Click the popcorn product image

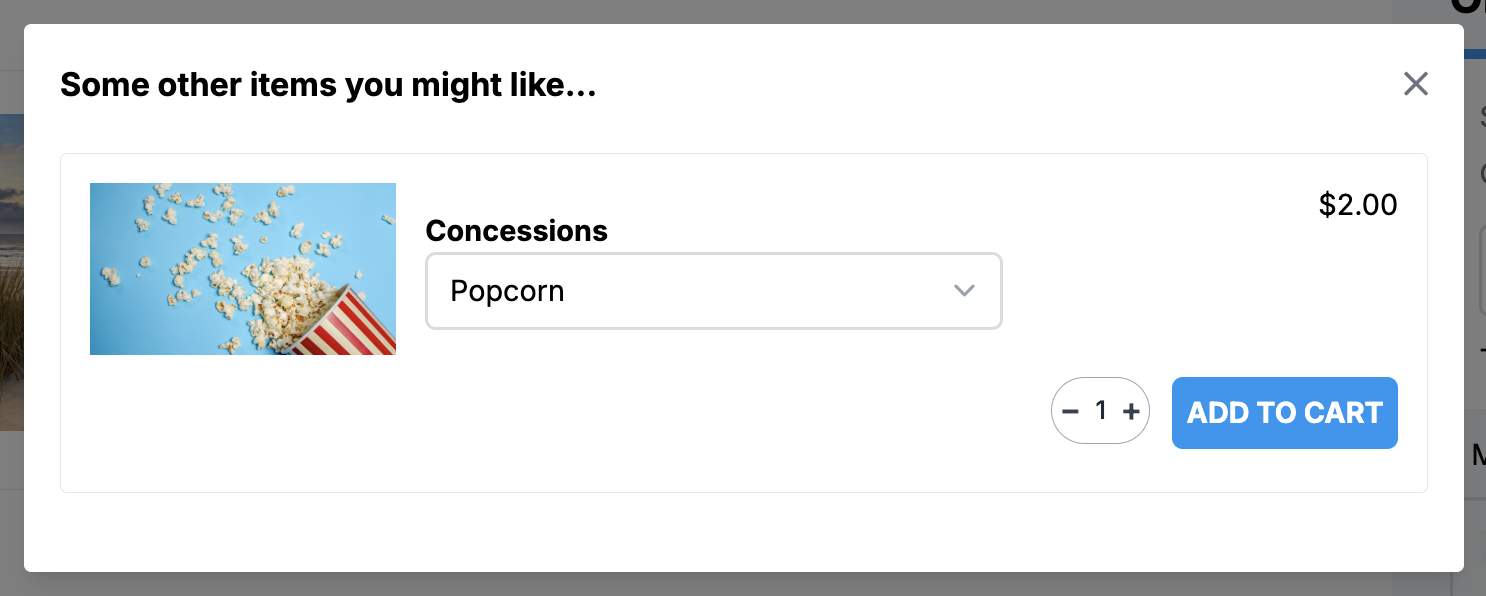(x=243, y=269)
